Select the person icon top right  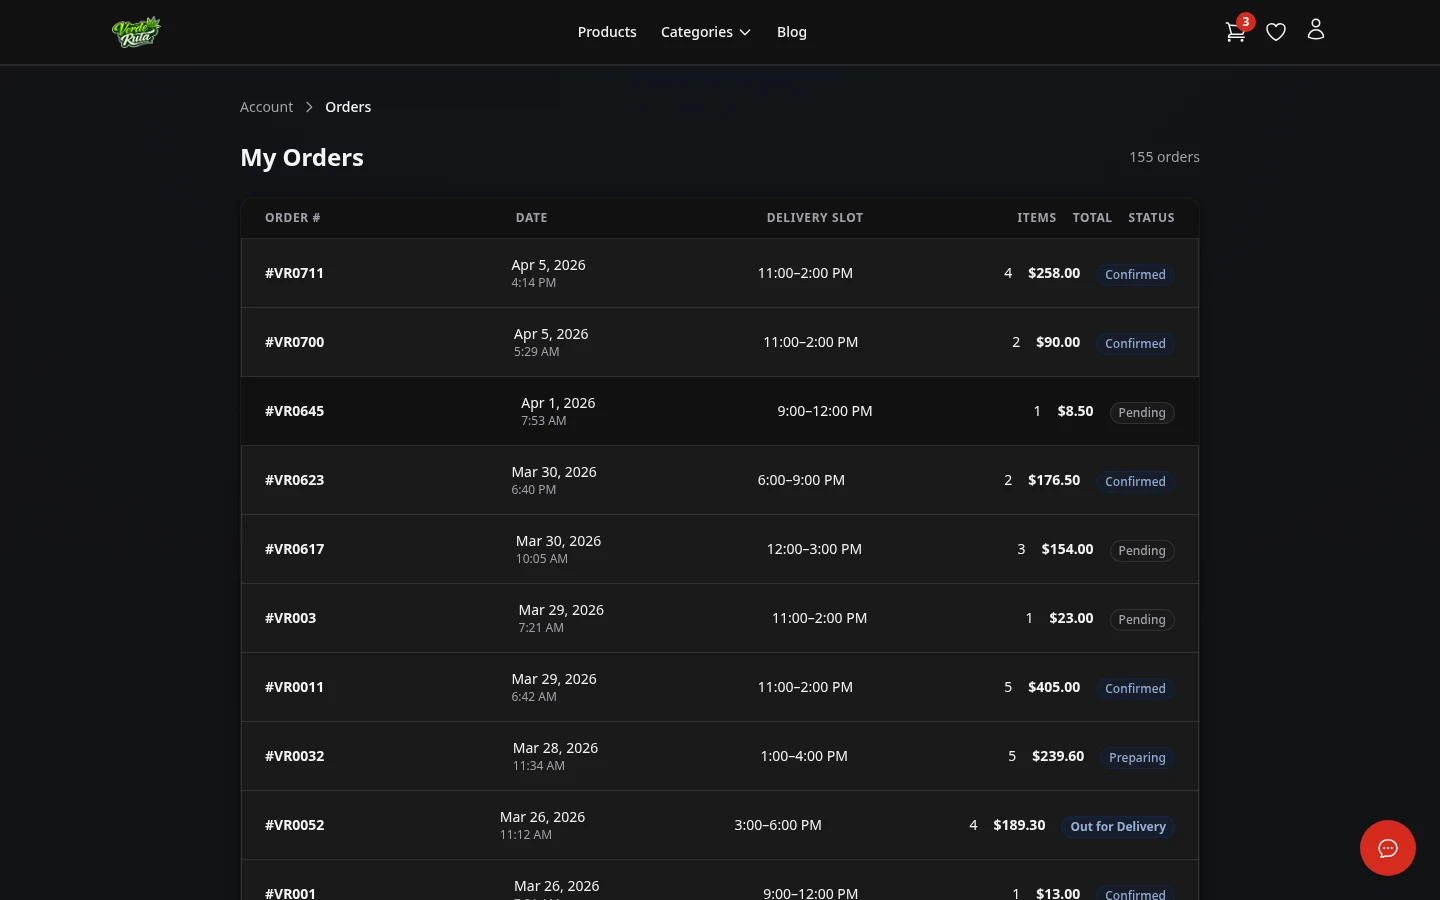tap(1316, 31)
